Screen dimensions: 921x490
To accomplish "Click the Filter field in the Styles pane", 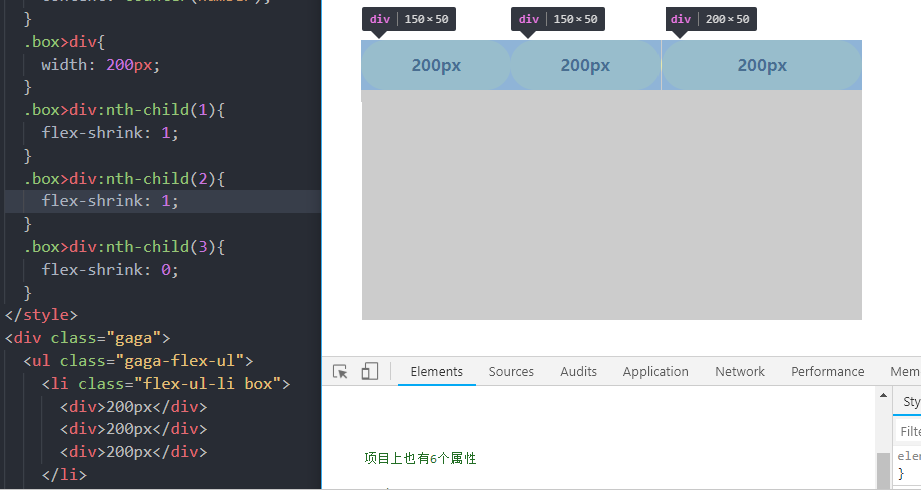I will 908,431.
